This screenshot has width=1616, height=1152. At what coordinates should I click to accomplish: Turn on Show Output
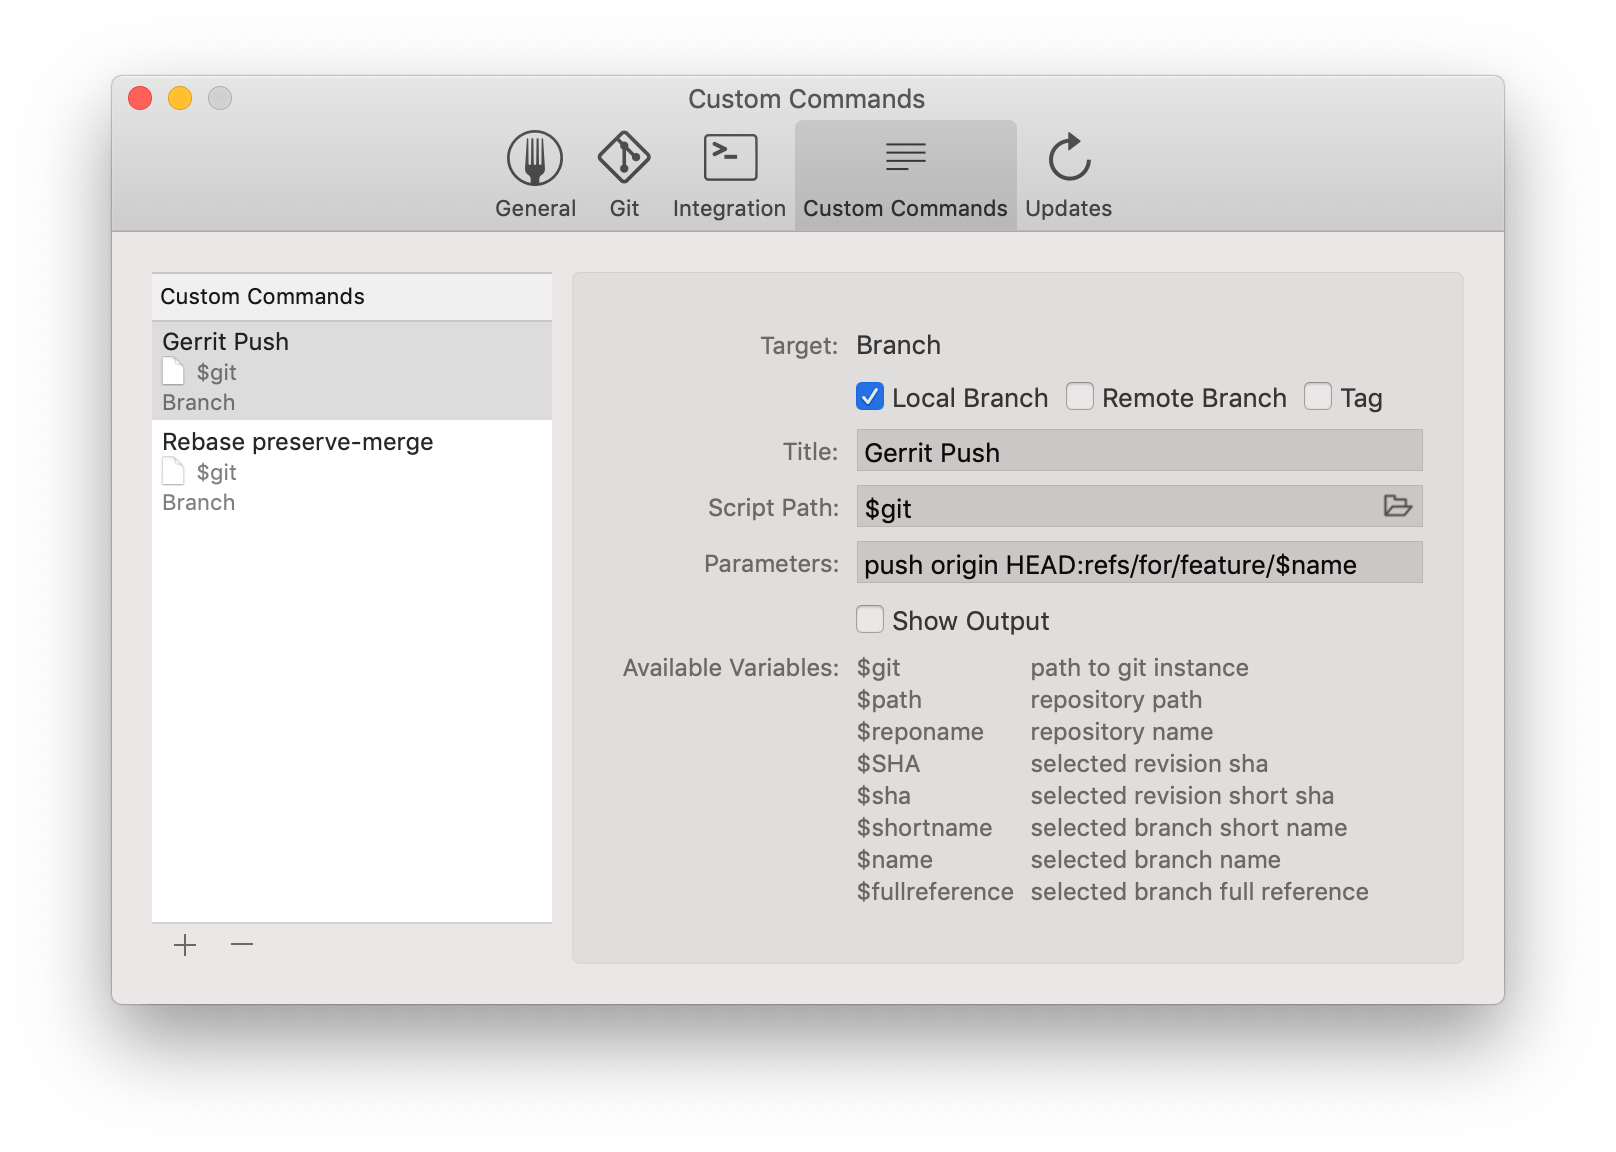pos(869,620)
